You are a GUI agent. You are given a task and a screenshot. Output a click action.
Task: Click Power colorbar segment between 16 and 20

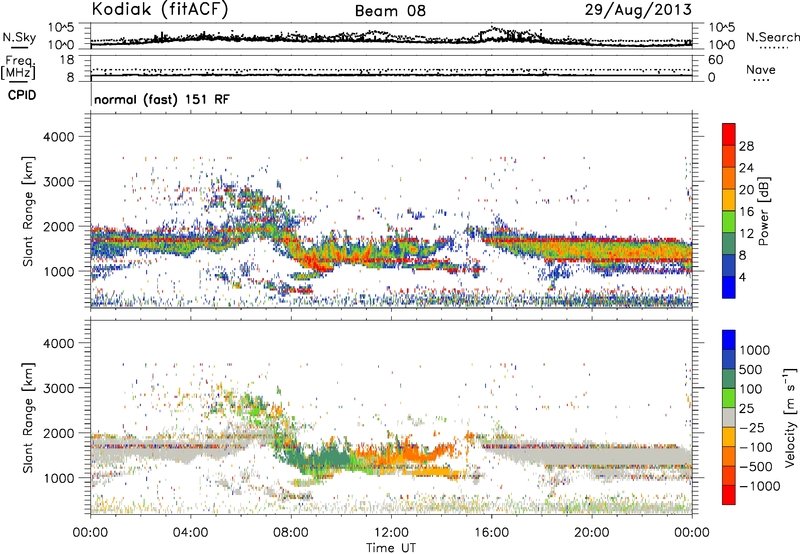(x=729, y=200)
